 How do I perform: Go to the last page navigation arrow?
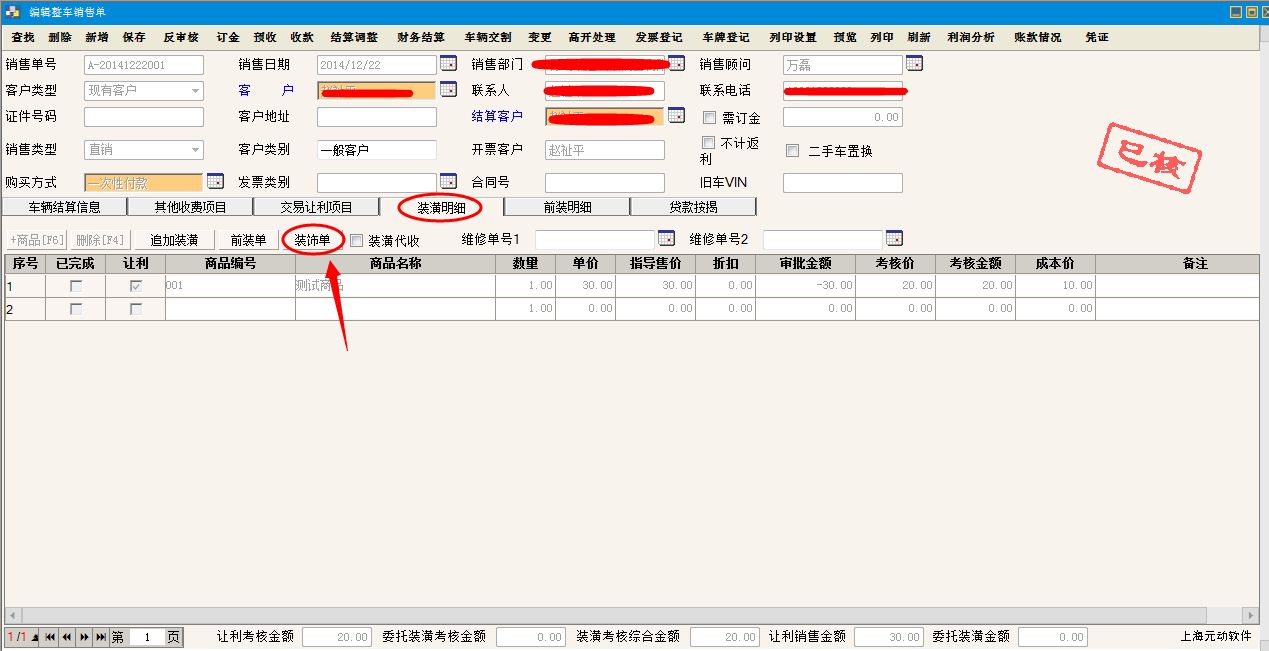pyautogui.click(x=100, y=637)
